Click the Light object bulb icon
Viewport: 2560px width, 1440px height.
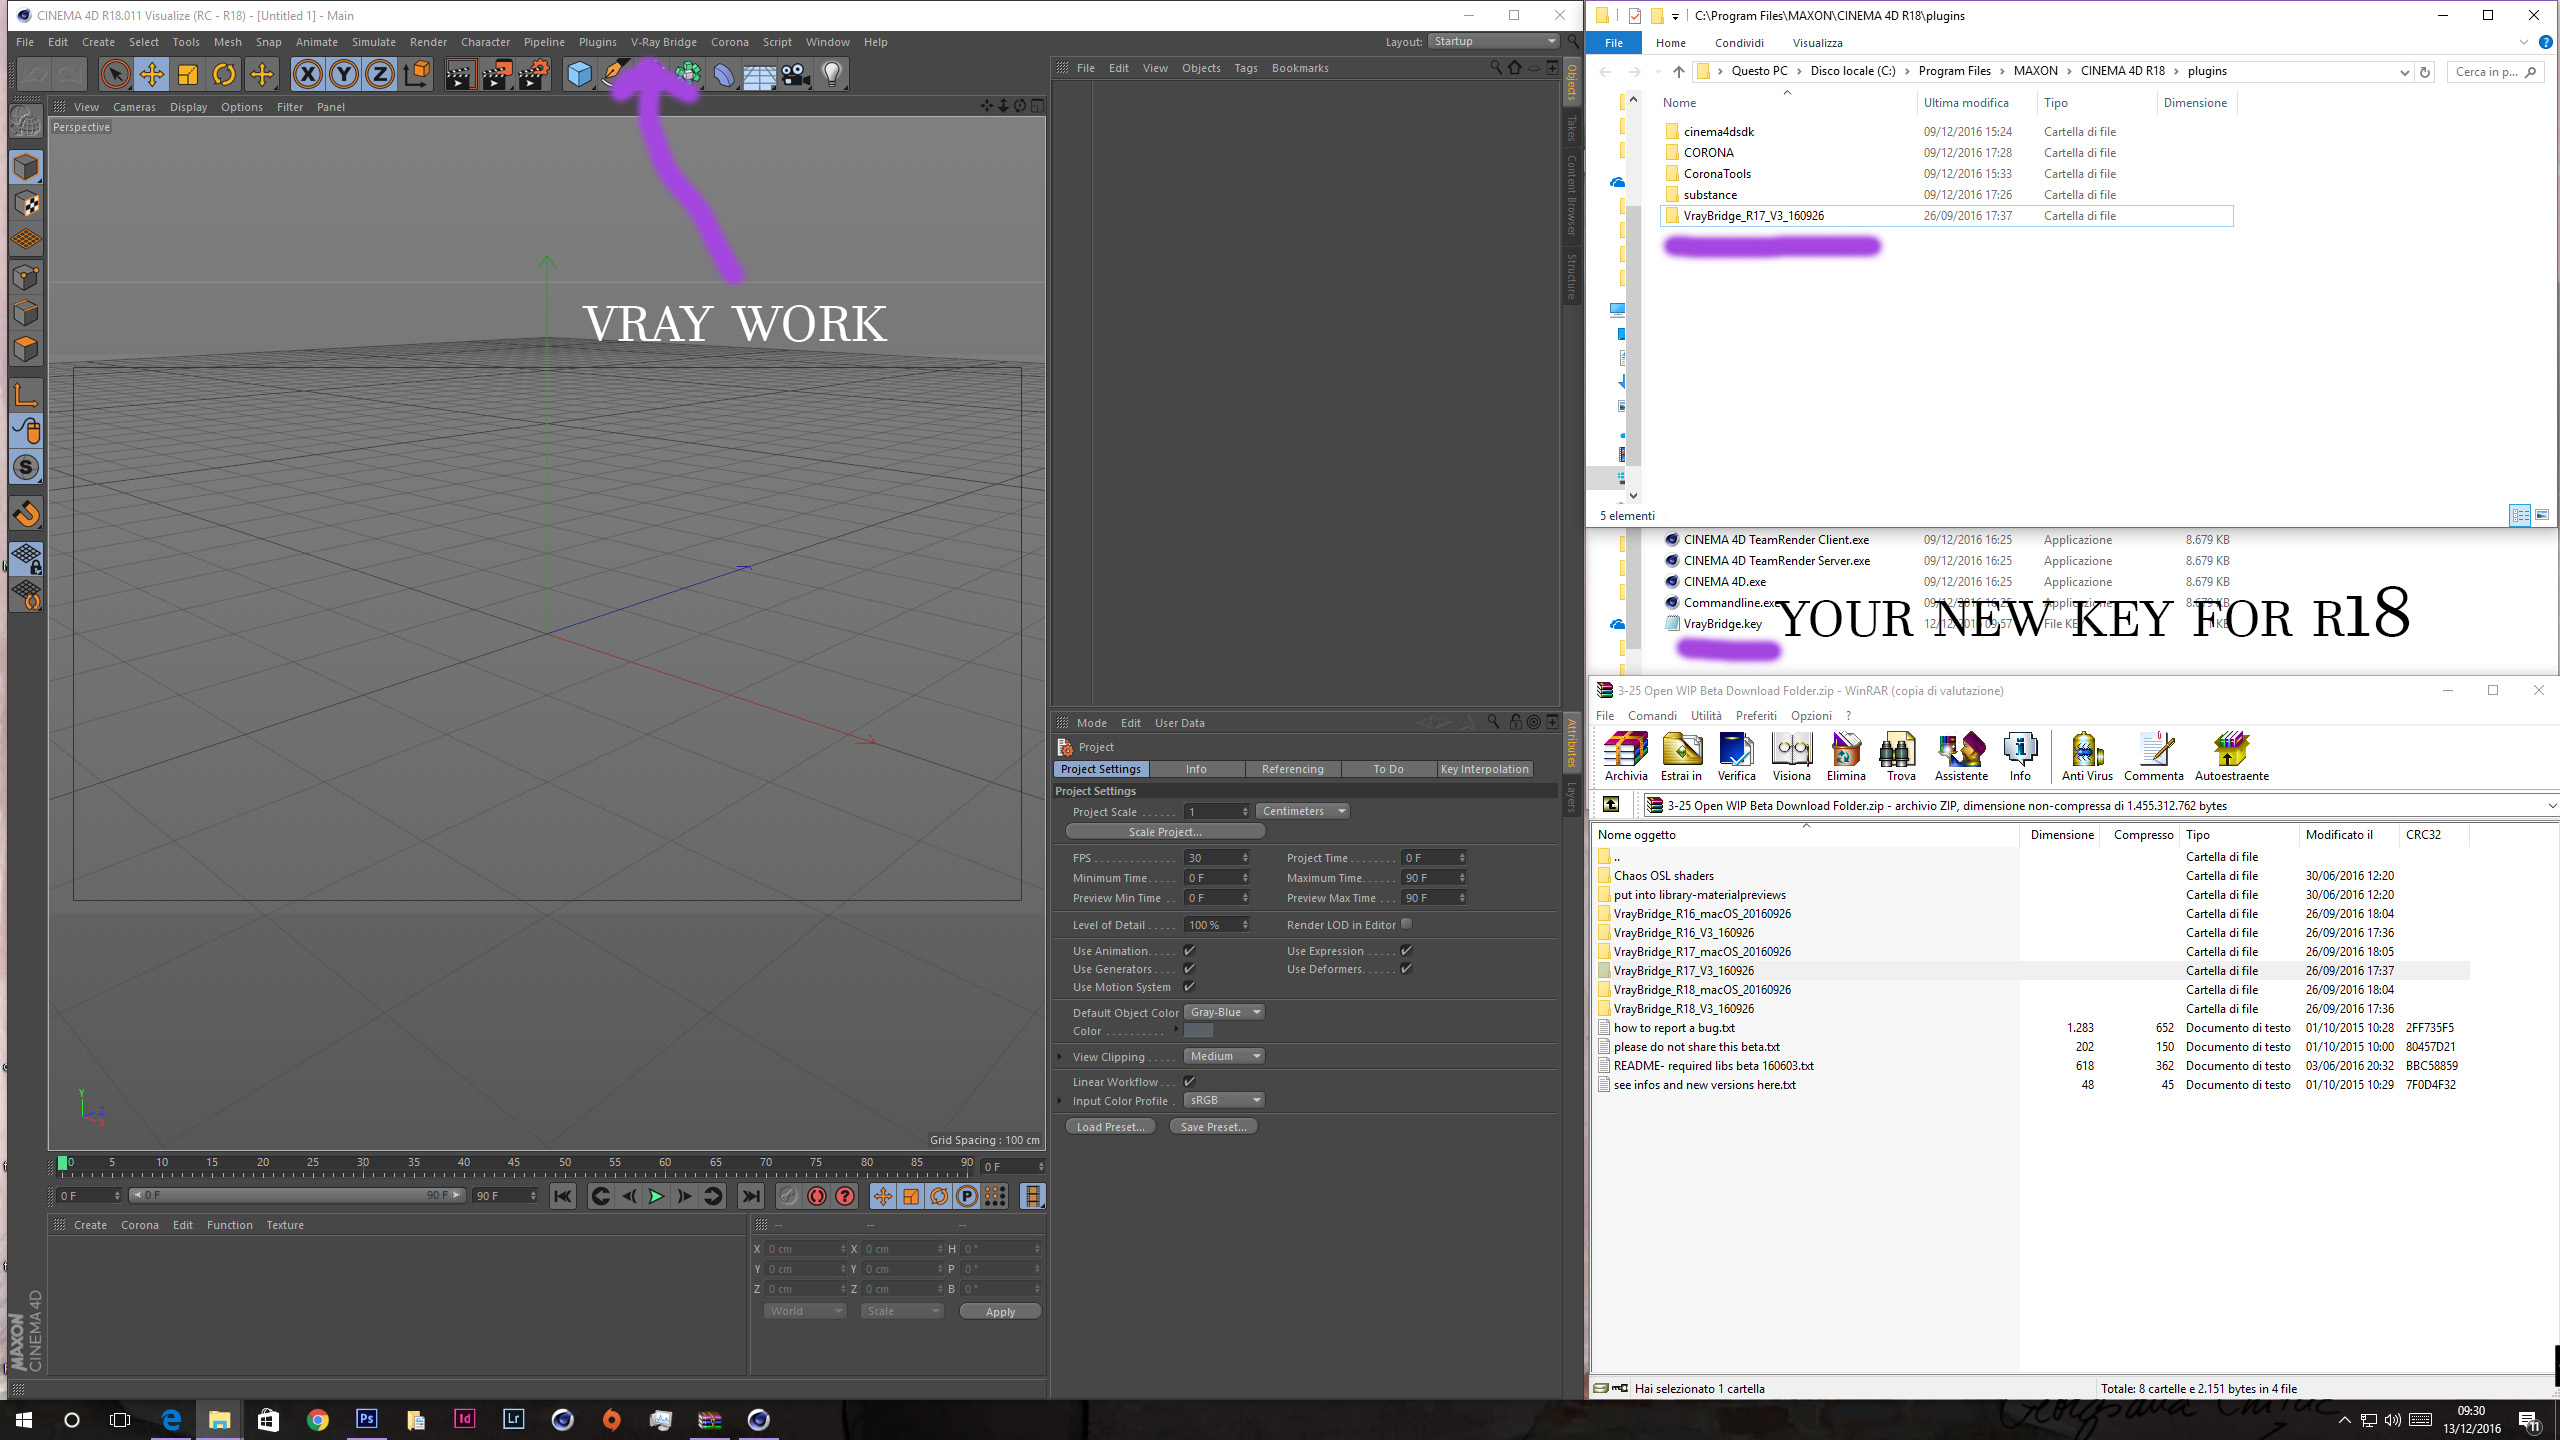pyautogui.click(x=832, y=74)
